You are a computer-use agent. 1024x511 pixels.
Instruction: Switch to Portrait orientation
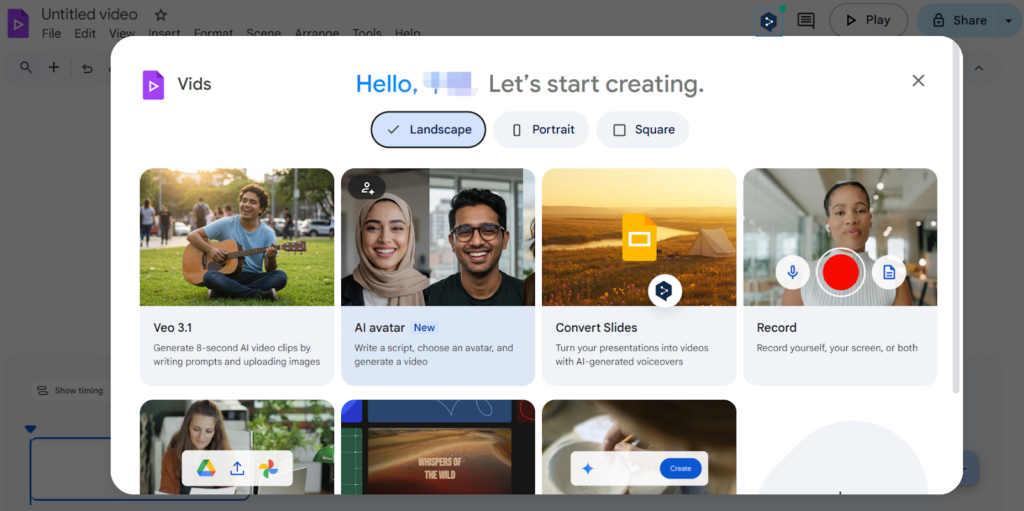543,130
